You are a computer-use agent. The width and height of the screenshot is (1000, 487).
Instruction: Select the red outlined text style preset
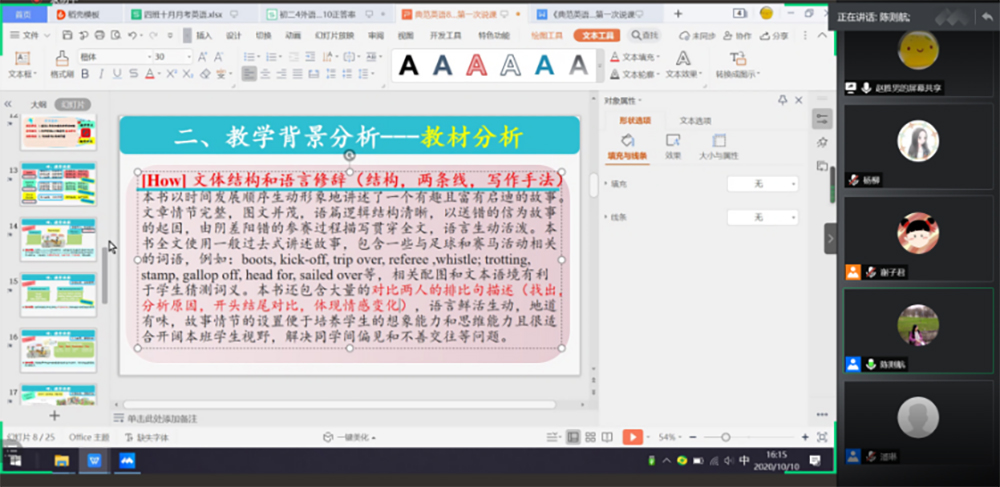tap(476, 65)
